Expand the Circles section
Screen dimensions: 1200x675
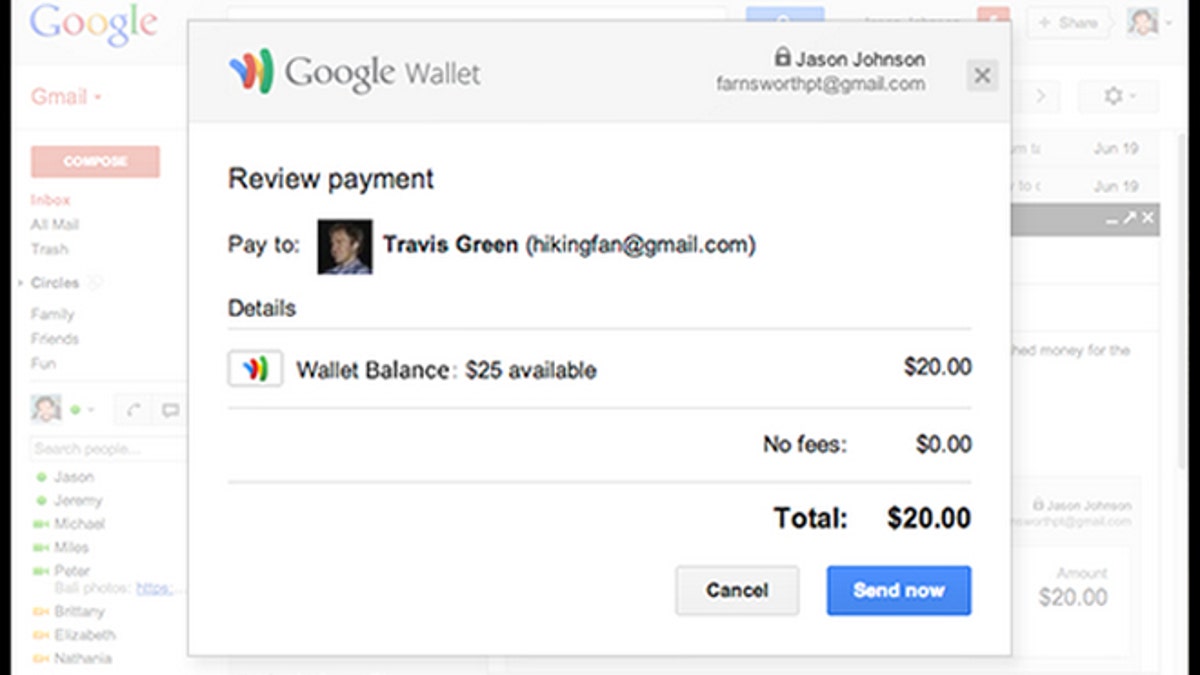click(20, 284)
